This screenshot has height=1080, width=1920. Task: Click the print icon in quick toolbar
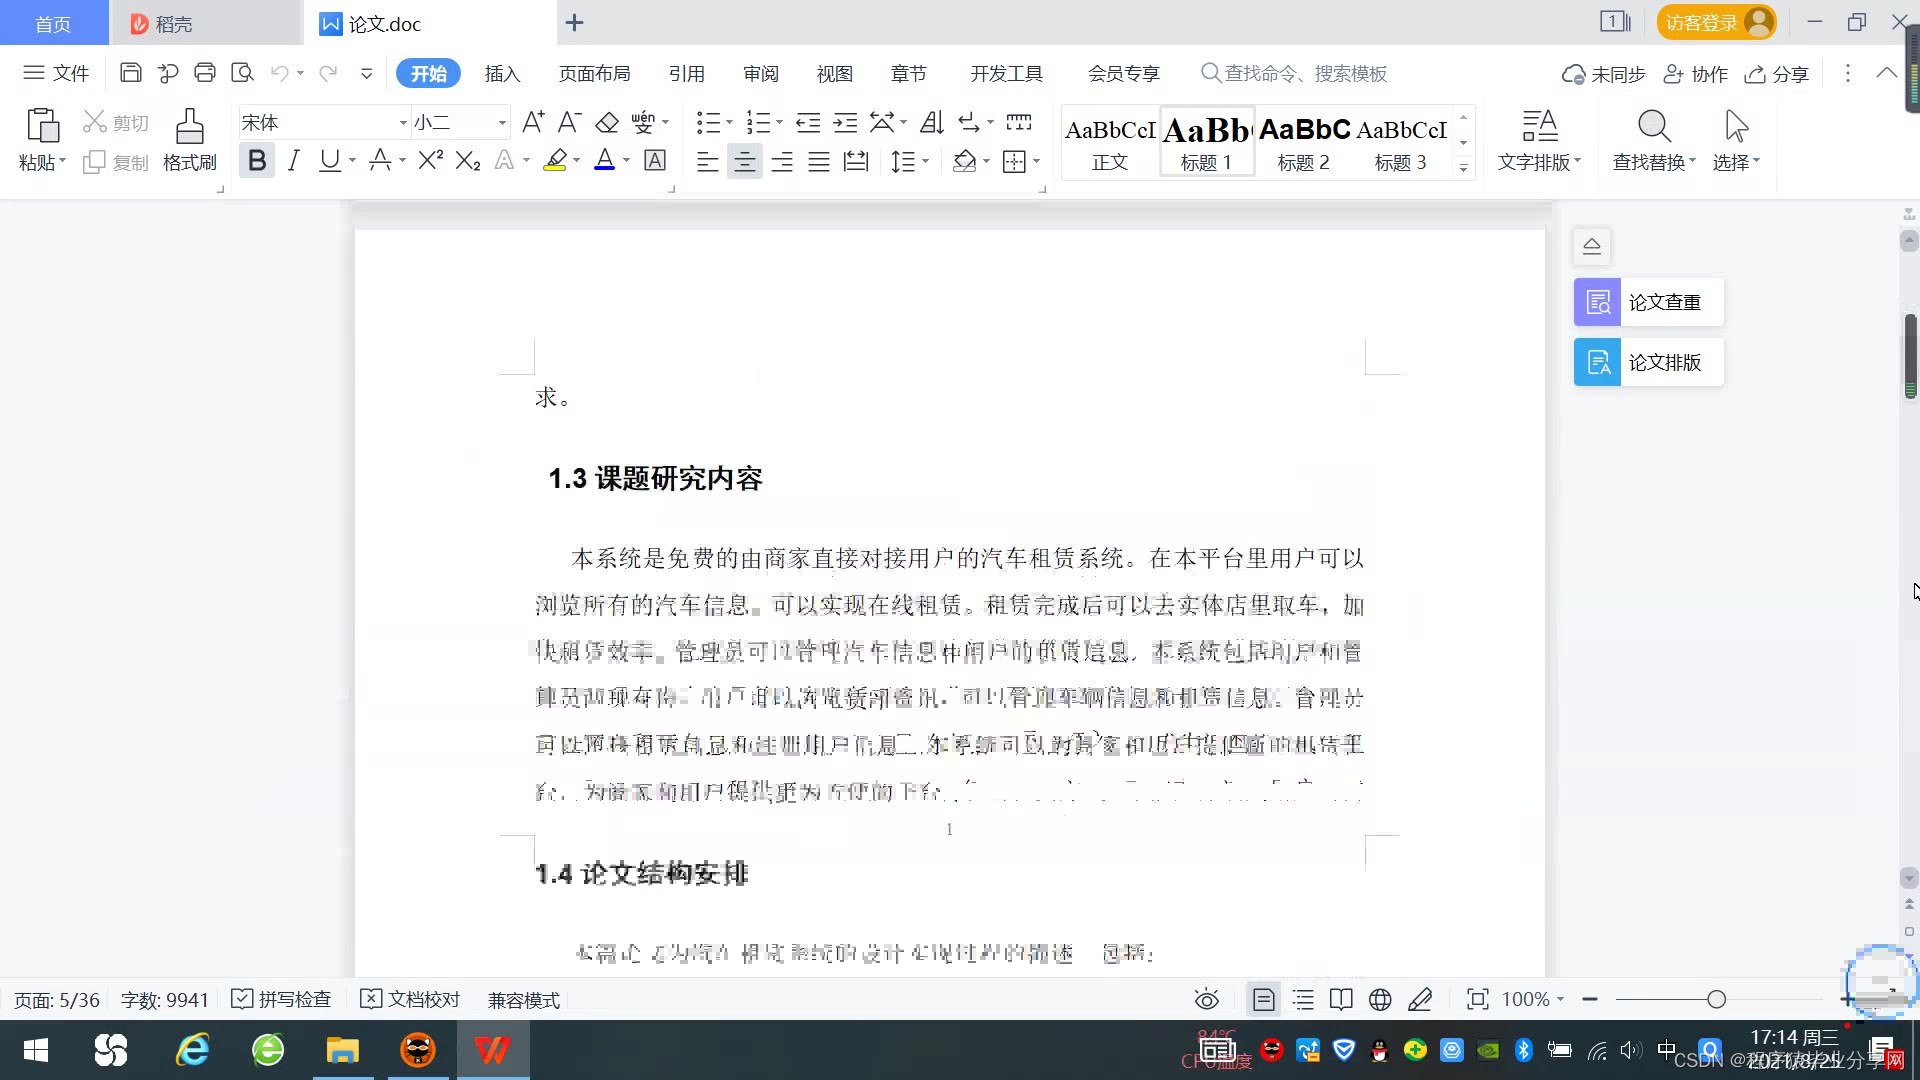click(x=205, y=73)
